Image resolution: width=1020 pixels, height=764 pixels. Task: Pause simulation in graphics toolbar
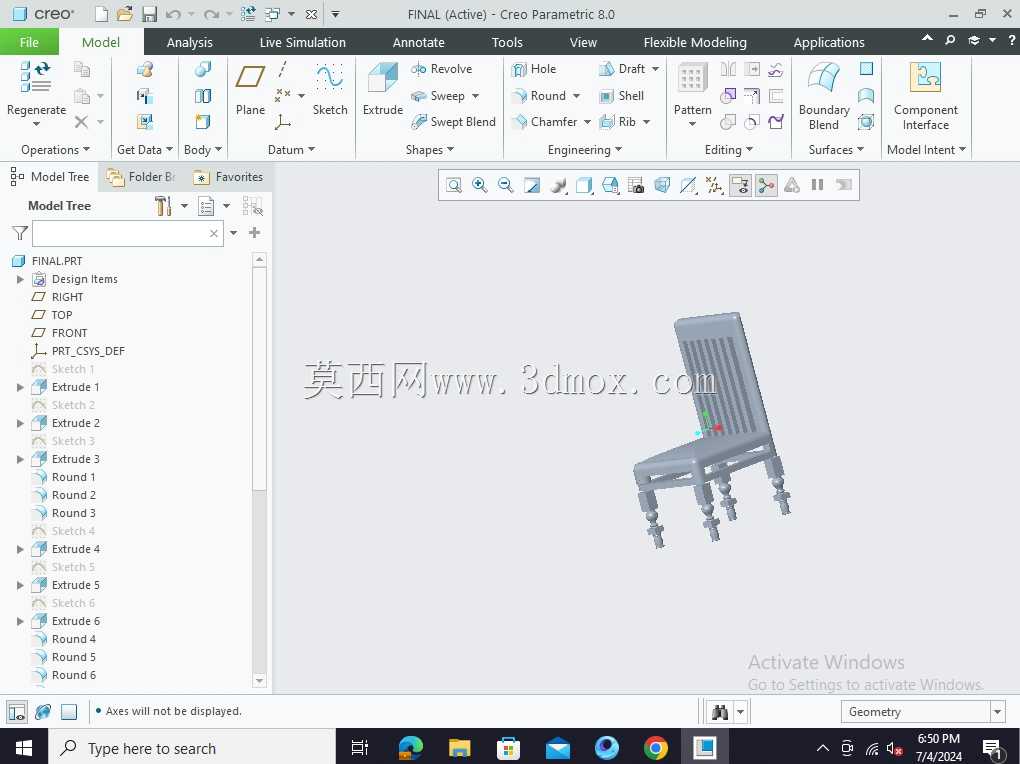818,185
